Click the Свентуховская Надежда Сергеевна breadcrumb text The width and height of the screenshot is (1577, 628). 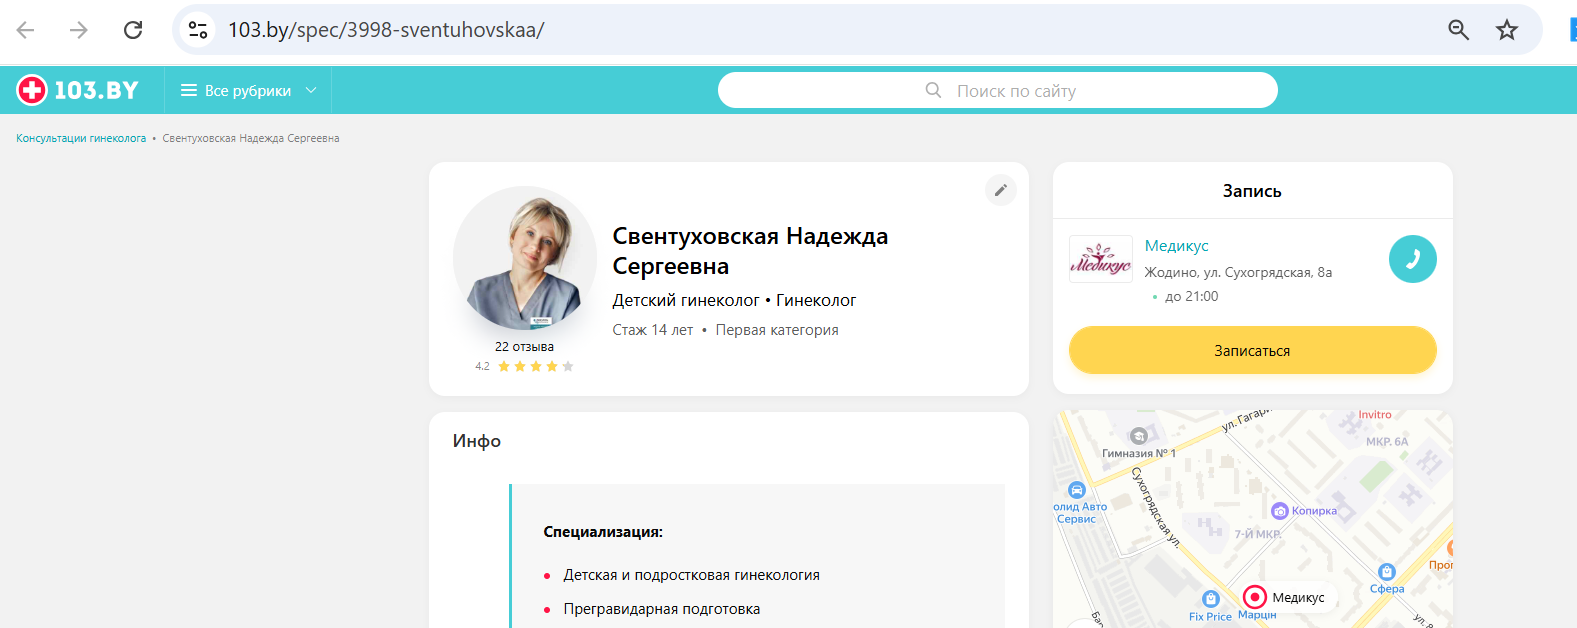click(x=251, y=138)
